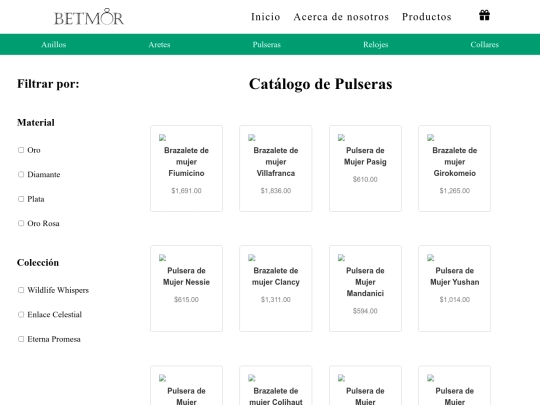Click broken image of Brazalete Clancy
The image size is (540, 405).
point(252,258)
